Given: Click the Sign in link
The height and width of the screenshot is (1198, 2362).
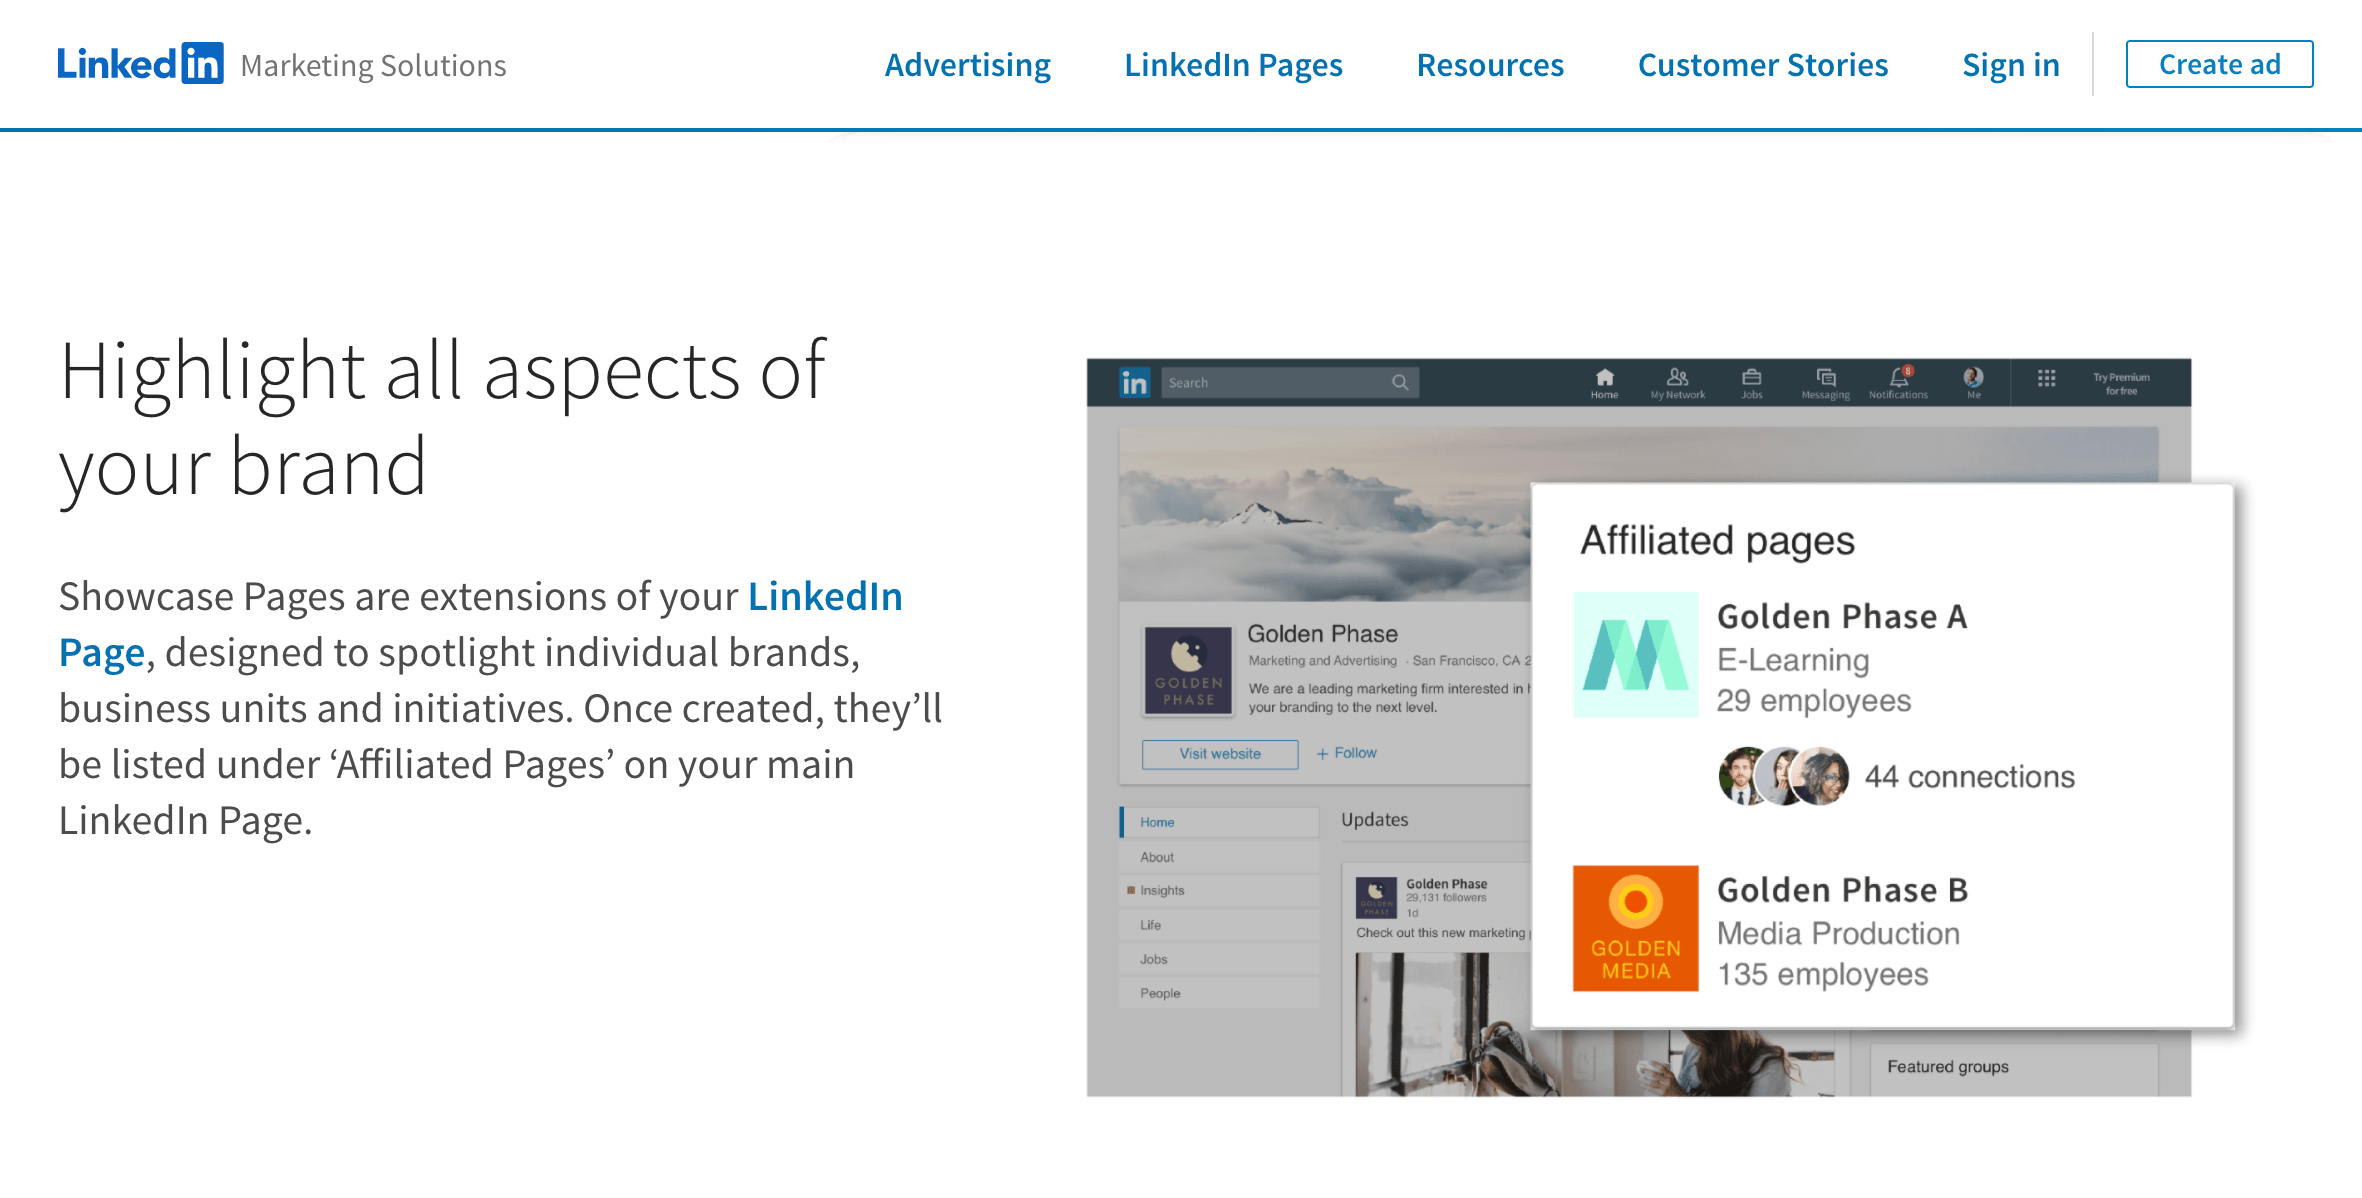Looking at the screenshot, I should [x=2010, y=65].
